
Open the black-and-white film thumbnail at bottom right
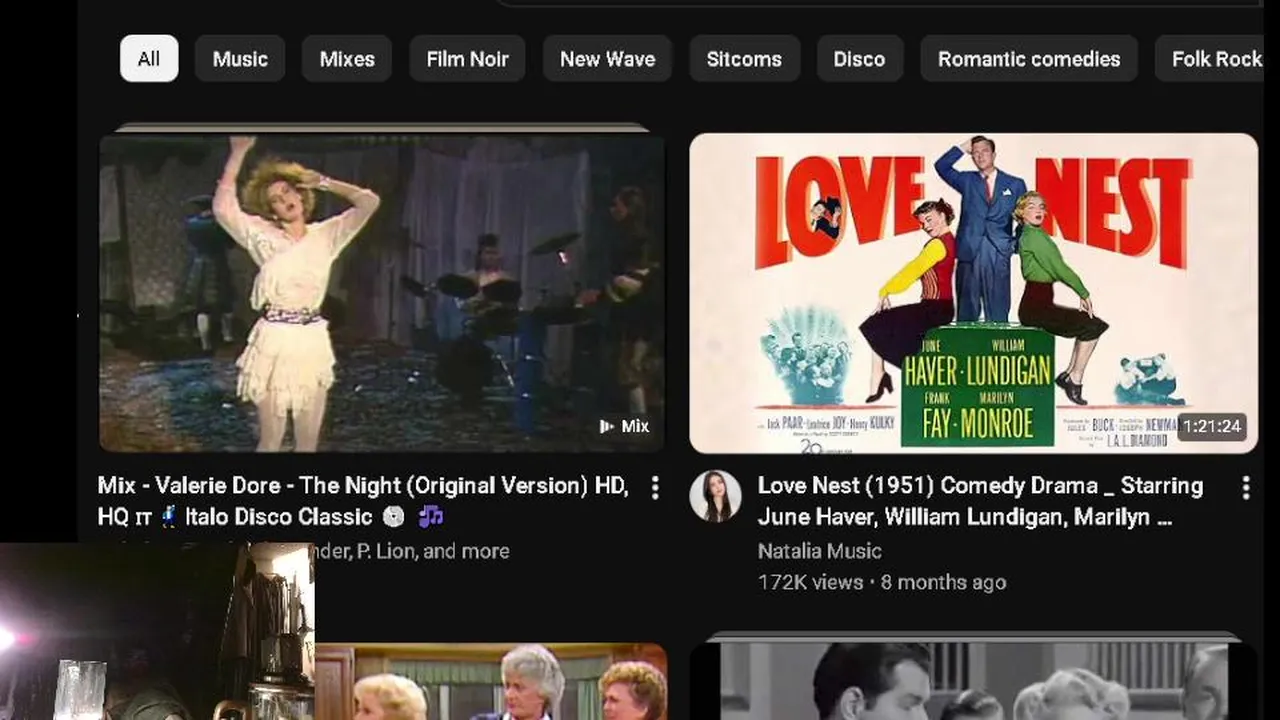pos(973,680)
